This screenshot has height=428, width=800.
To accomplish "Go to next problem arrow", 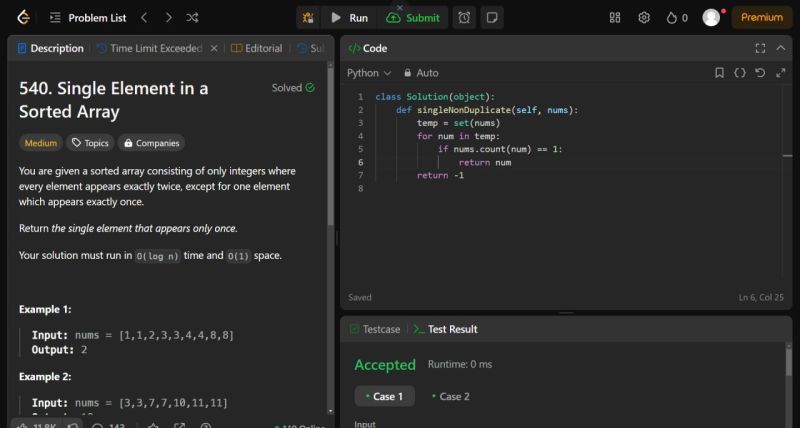I will coord(168,18).
